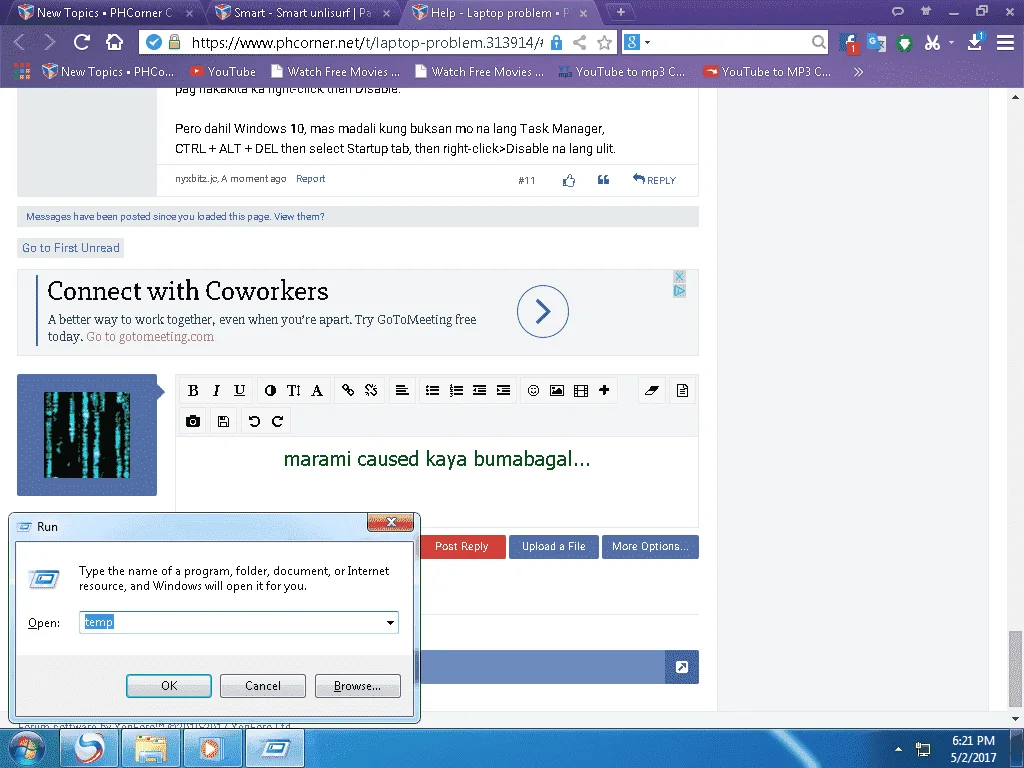Toggle Underline formatting in reply editor
The width and height of the screenshot is (1024, 768).
[240, 391]
